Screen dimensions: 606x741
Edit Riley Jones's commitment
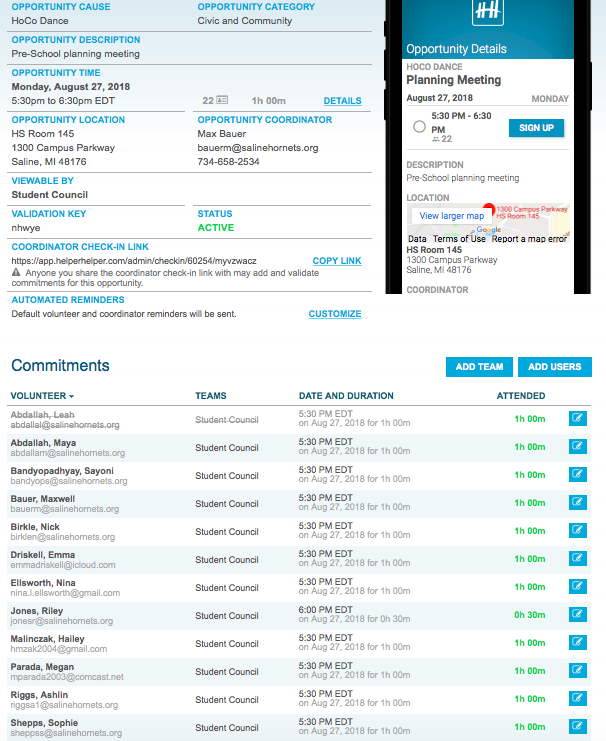pyautogui.click(x=578, y=614)
